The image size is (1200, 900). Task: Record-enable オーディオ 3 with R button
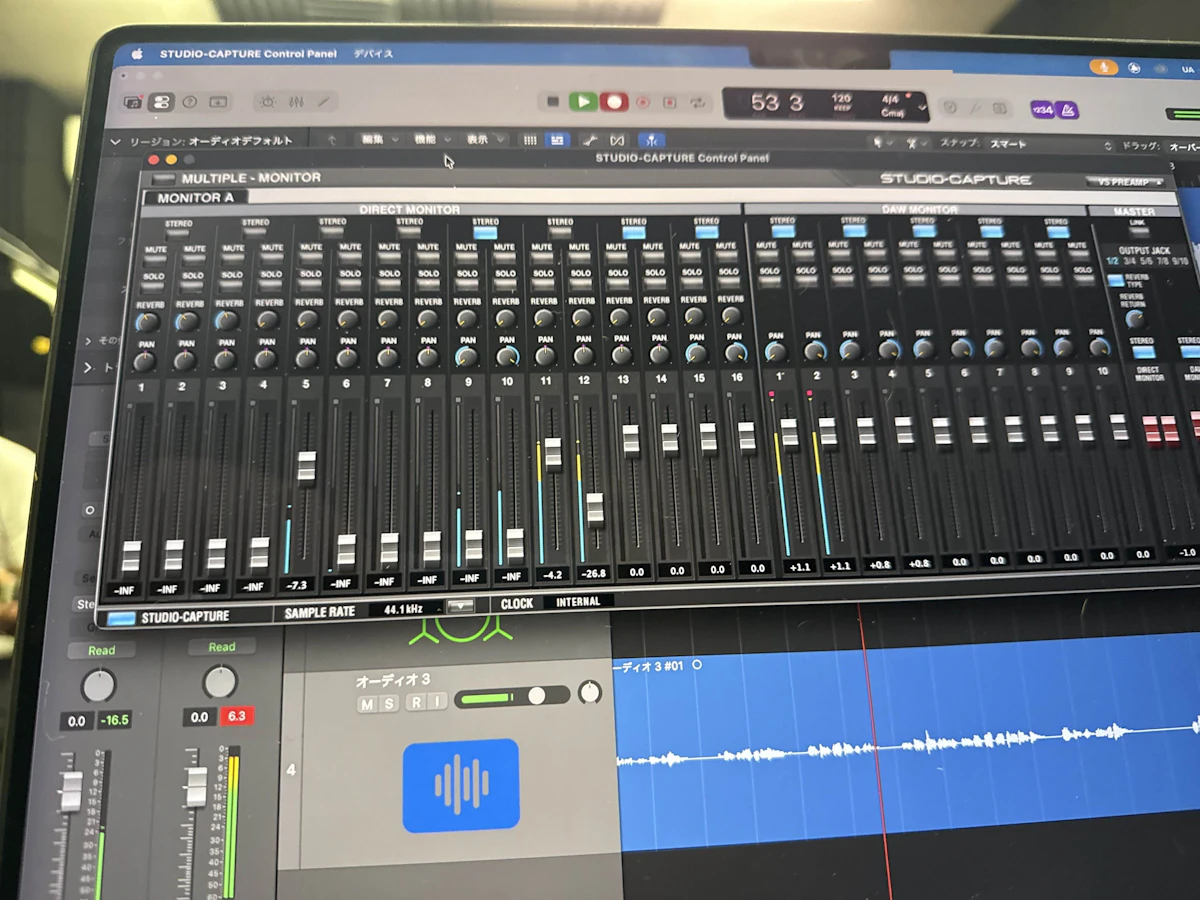[x=415, y=703]
